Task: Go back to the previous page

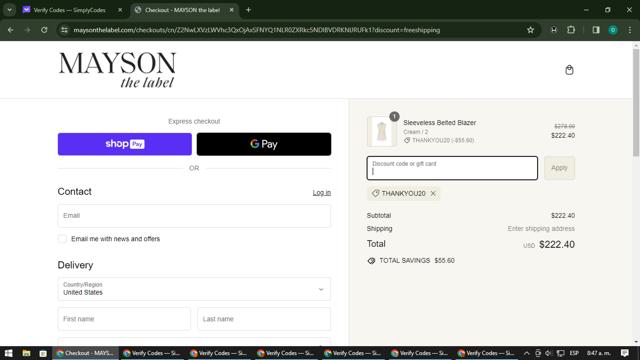Action: [x=11, y=30]
